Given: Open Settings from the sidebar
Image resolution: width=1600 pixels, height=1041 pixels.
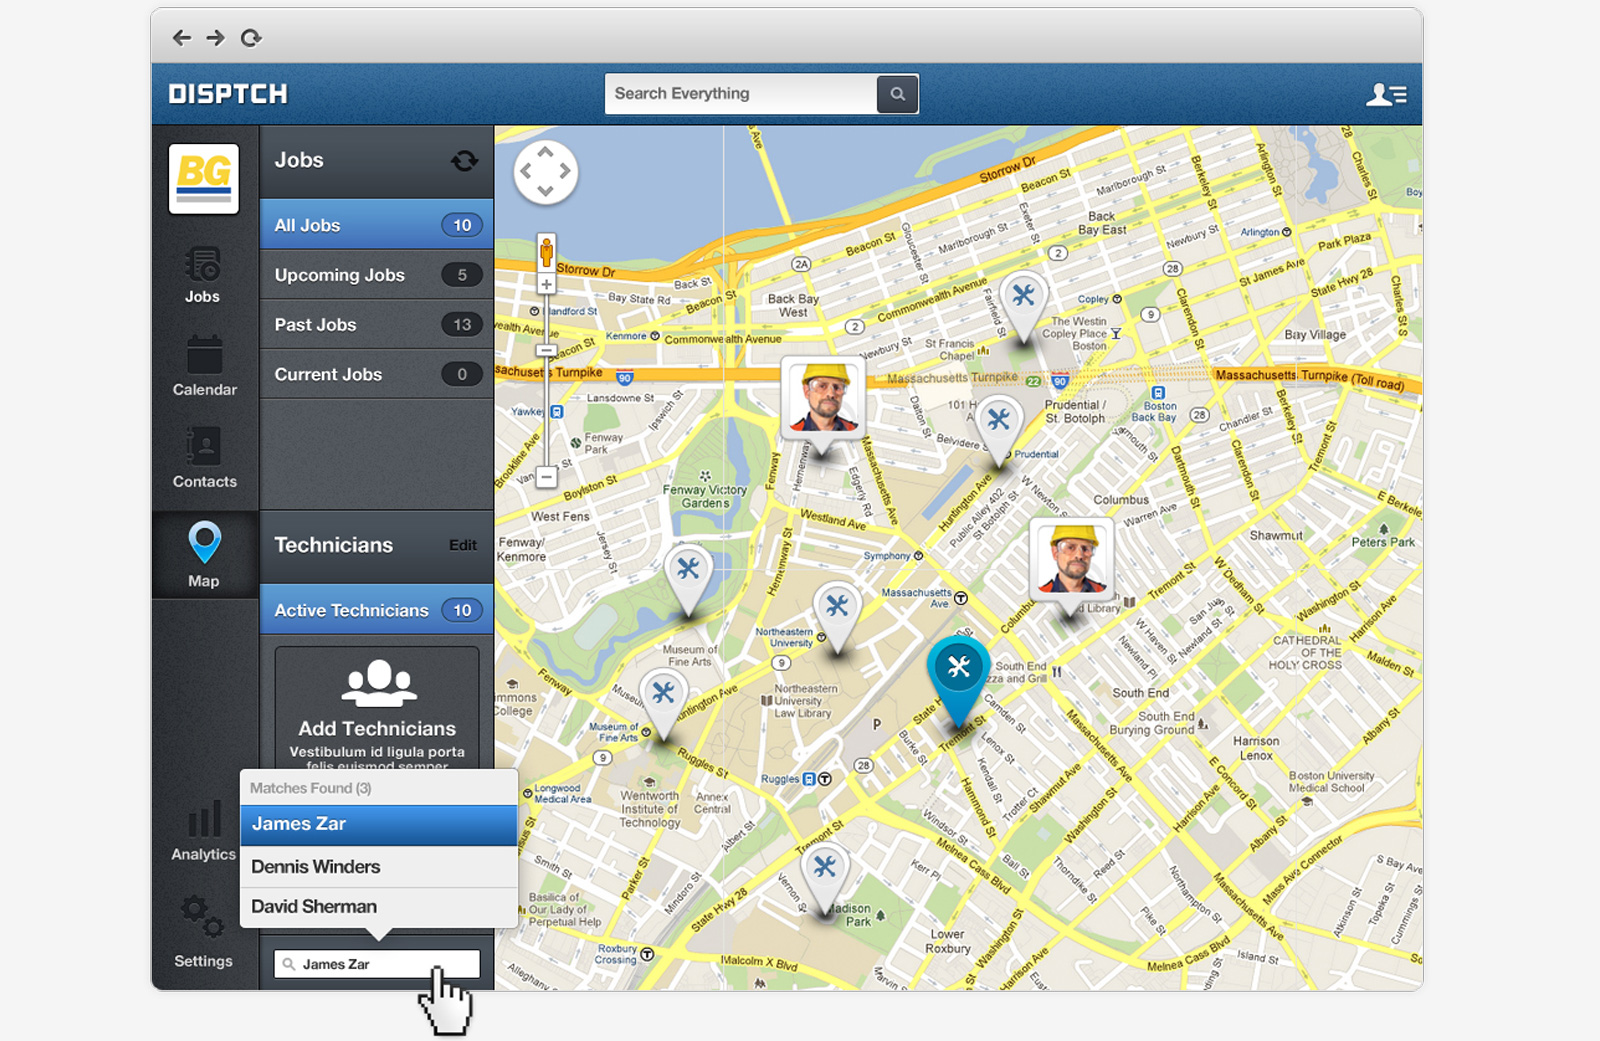Looking at the screenshot, I should (203, 932).
